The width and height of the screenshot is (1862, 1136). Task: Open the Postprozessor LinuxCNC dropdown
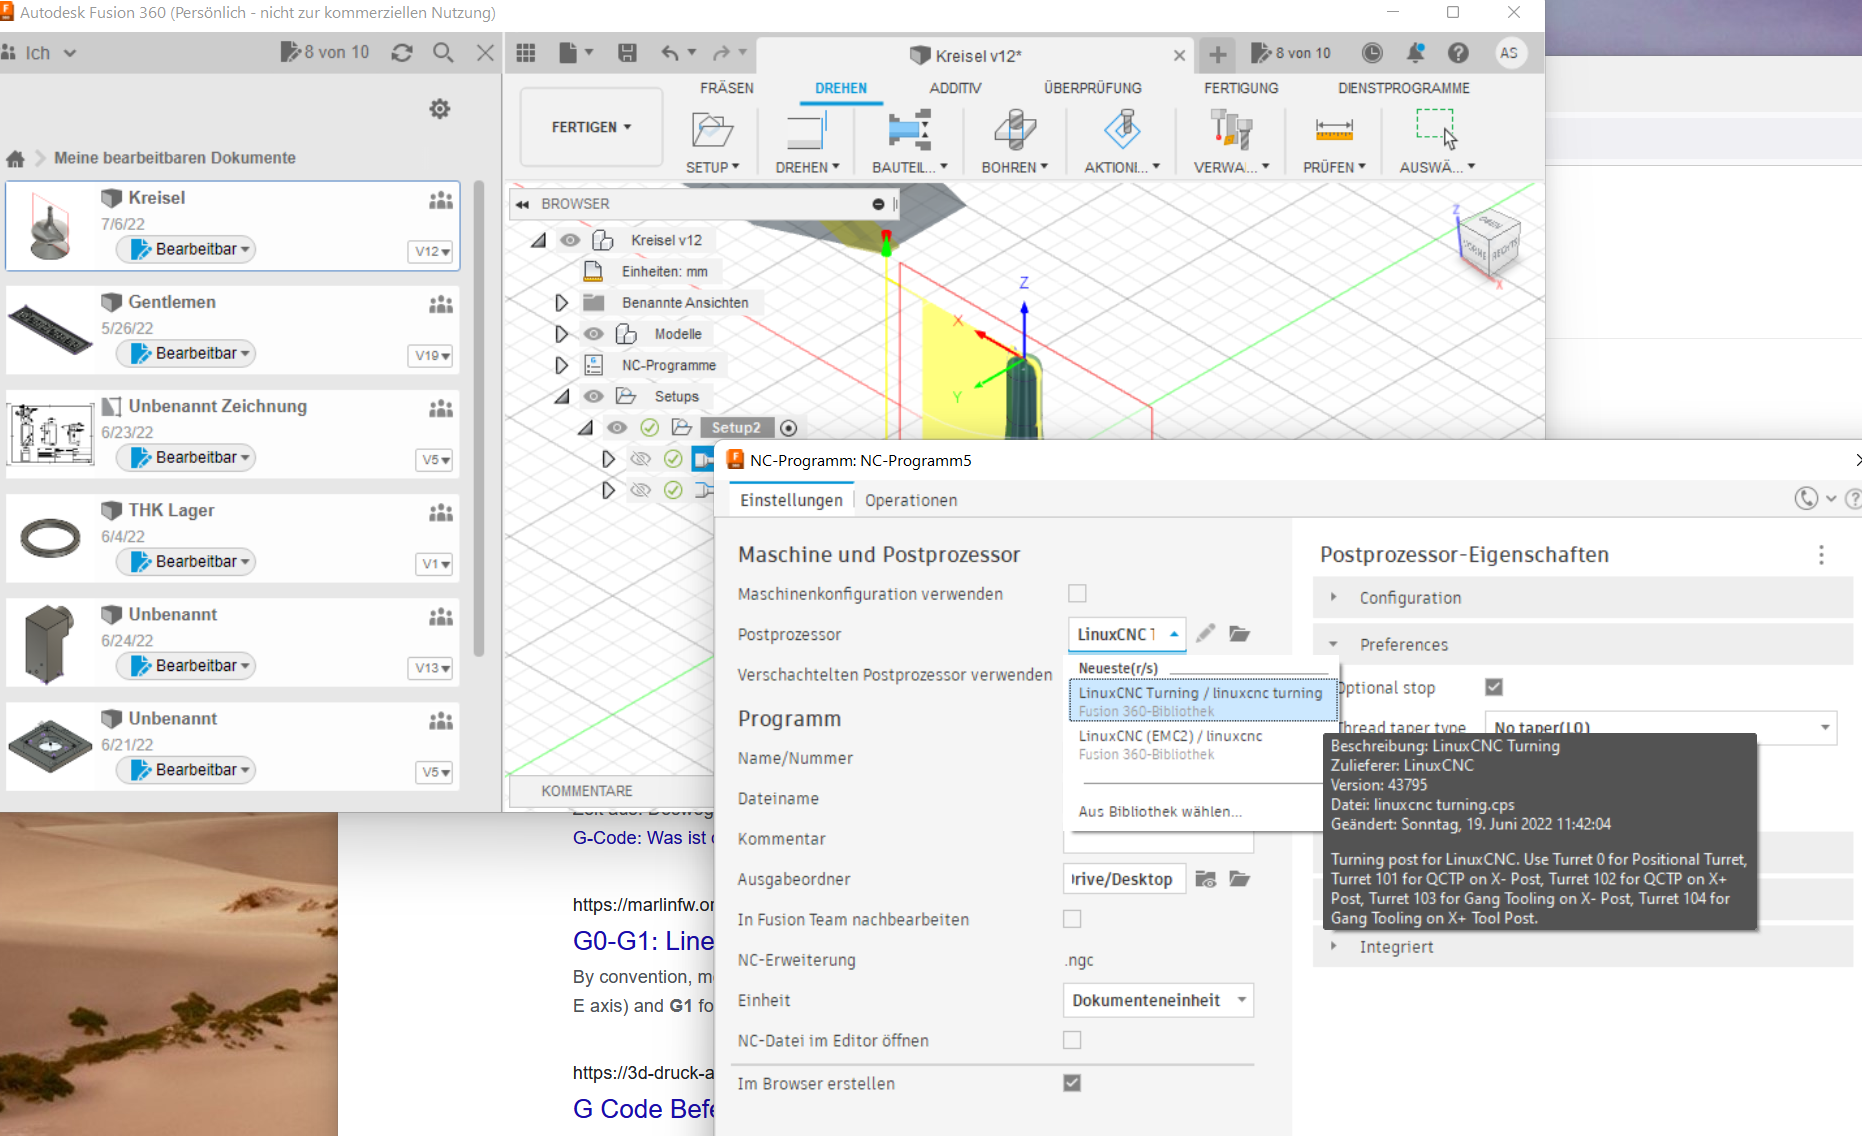pos(1127,634)
